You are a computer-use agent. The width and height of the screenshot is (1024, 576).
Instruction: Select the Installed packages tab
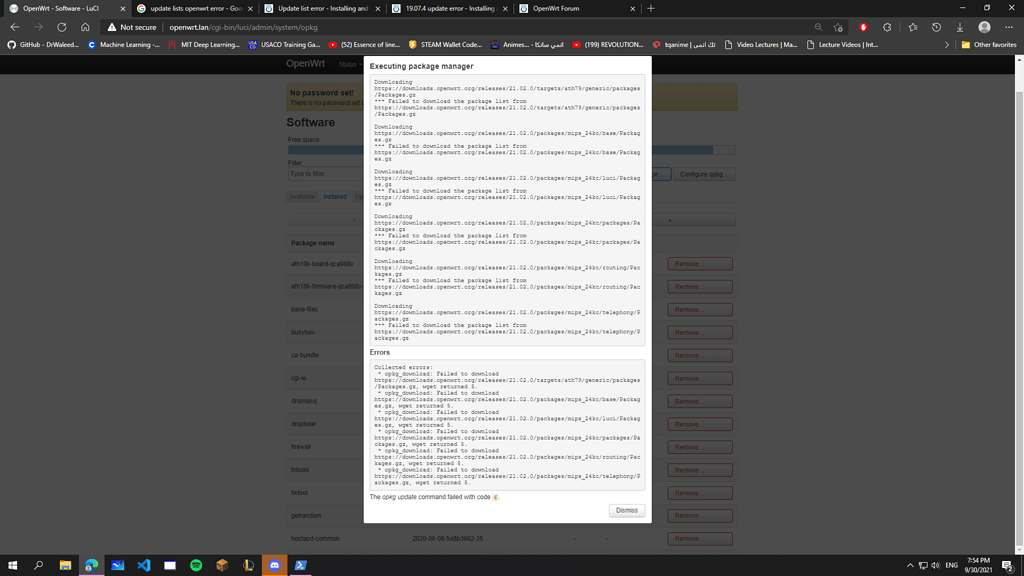point(334,197)
